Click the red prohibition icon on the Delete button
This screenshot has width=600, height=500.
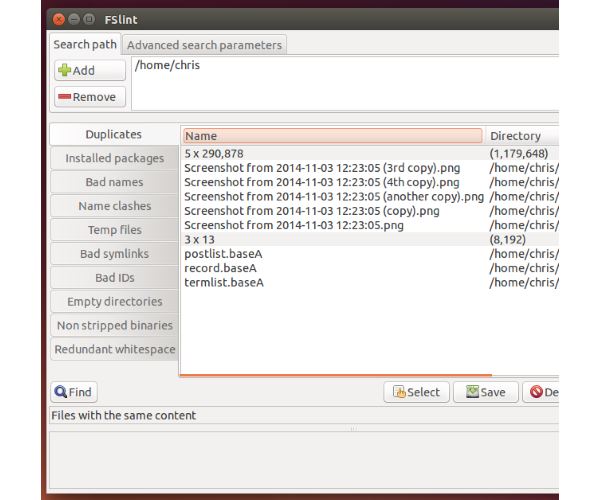point(536,392)
